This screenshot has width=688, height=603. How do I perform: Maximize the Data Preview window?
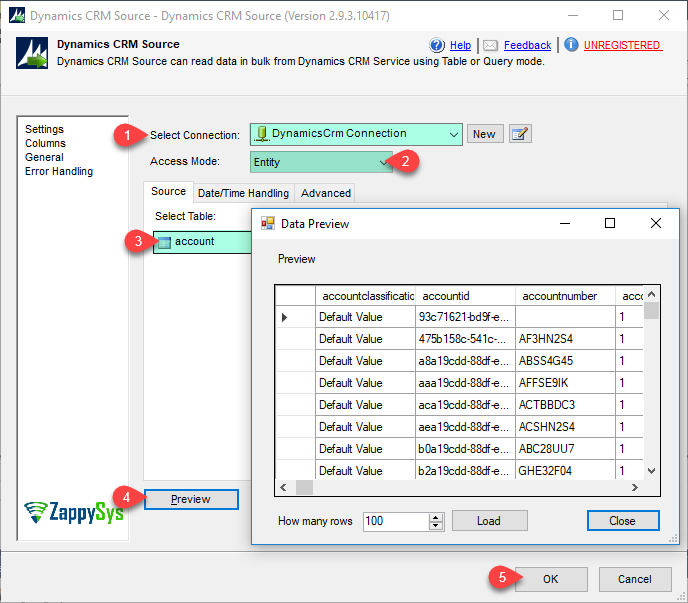(610, 223)
